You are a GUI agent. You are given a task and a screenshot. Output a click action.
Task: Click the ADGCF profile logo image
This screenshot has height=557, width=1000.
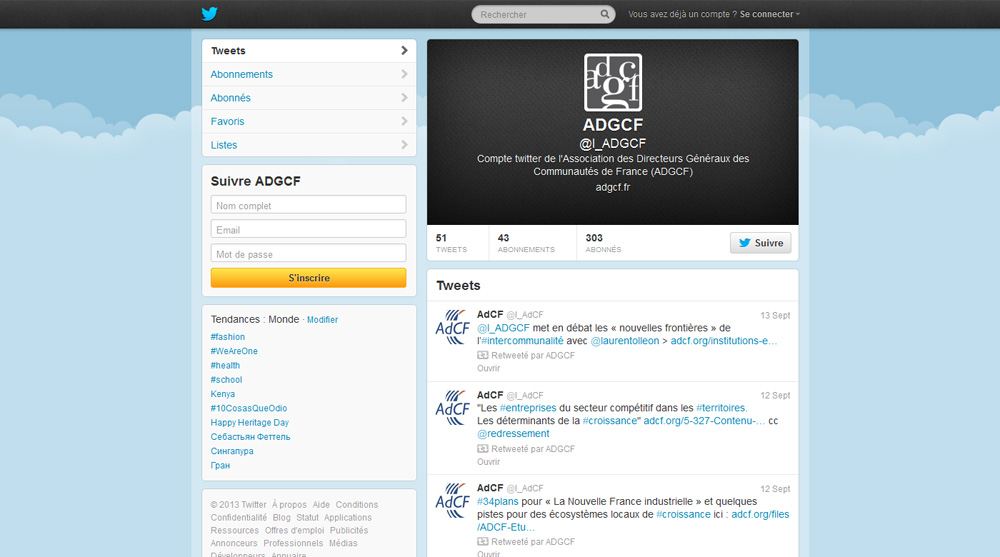coord(612,83)
